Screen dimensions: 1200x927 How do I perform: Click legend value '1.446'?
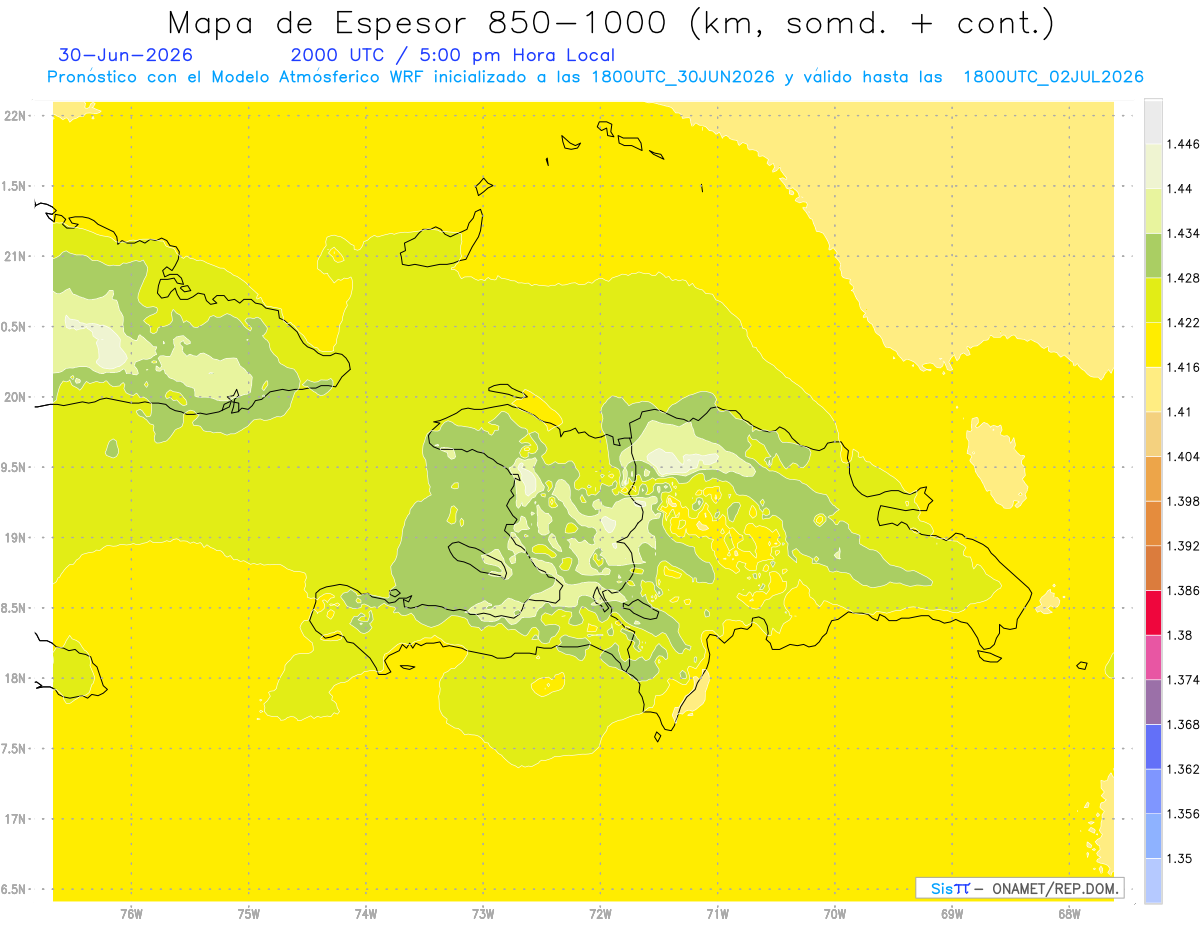1183,144
